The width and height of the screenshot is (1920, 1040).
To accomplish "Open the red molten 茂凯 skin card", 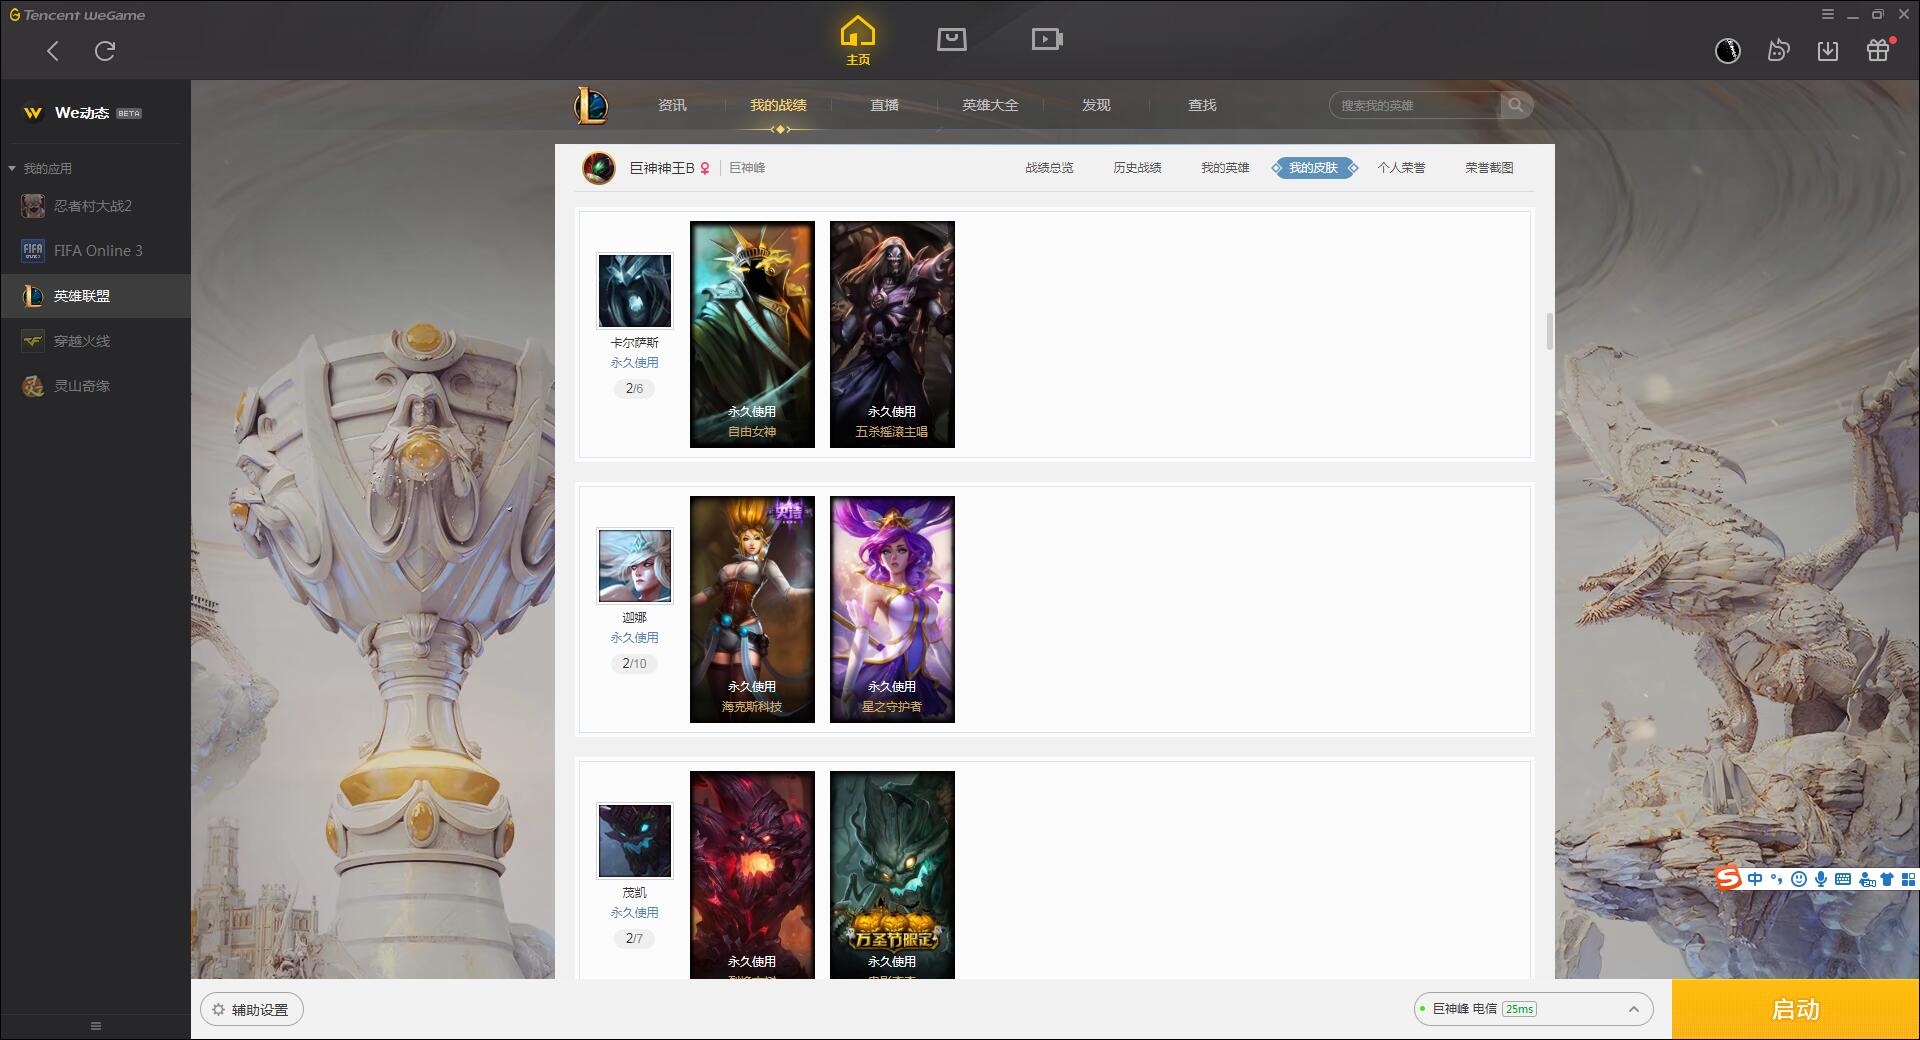I will pos(752,875).
